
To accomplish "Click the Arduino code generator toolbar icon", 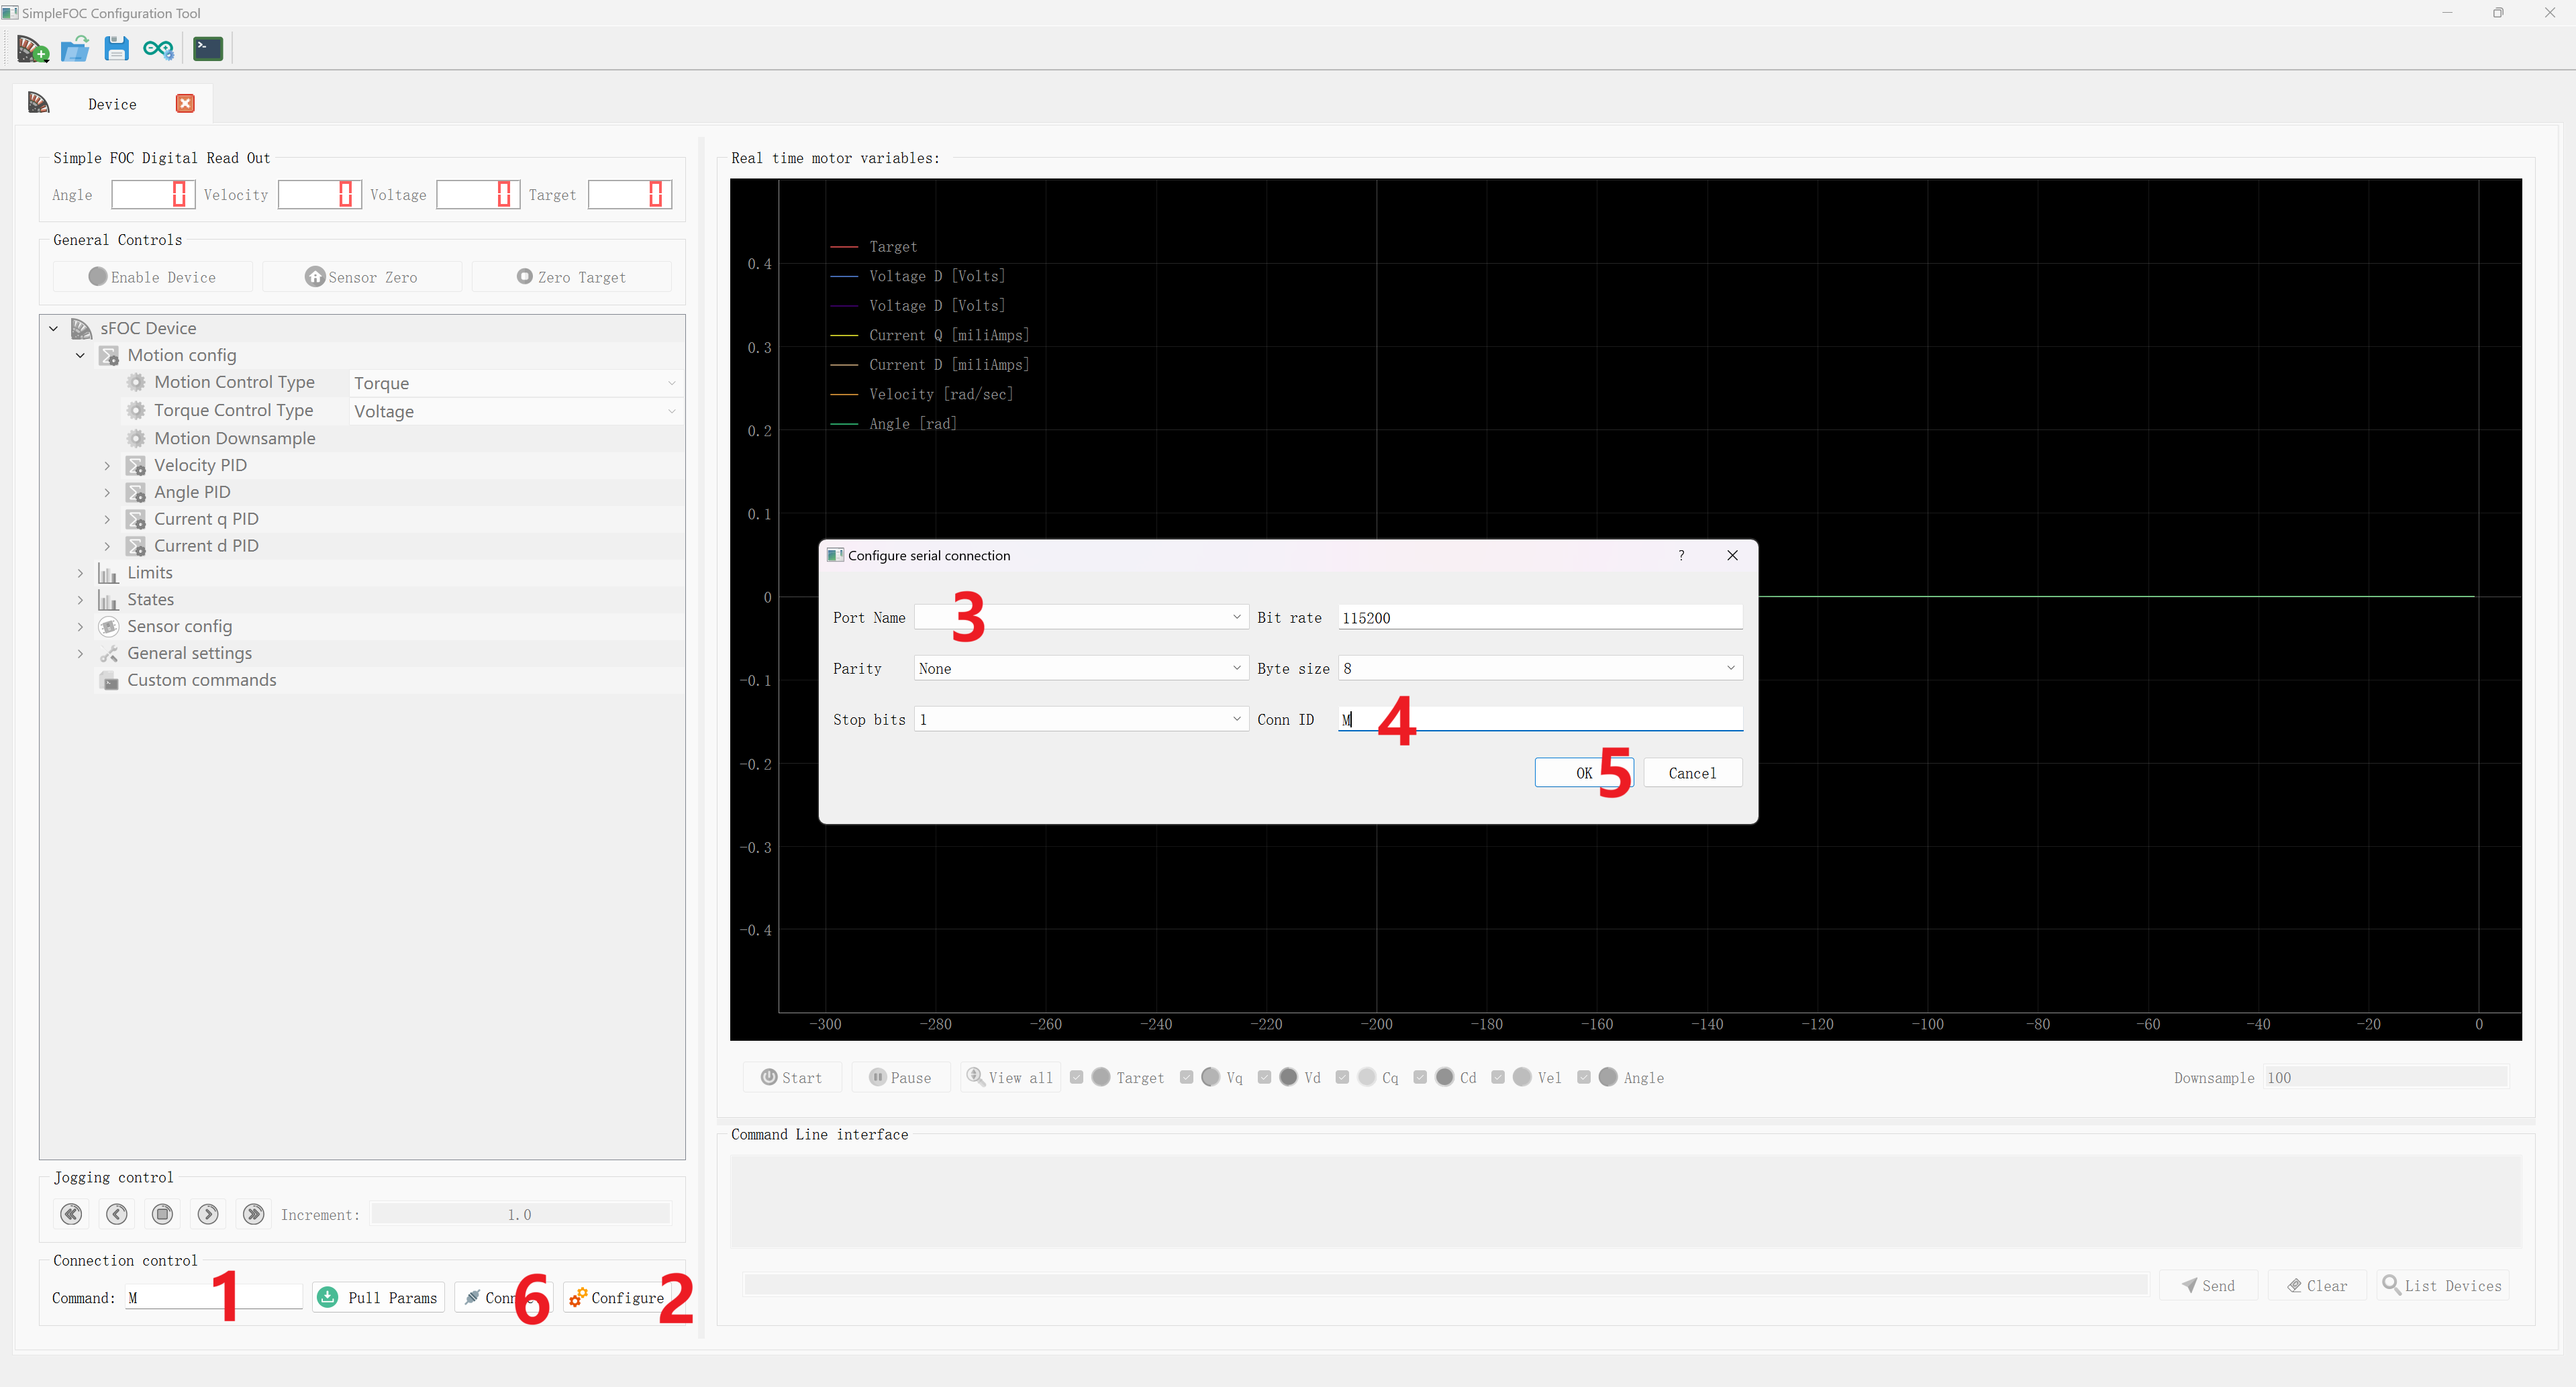I will (x=158, y=48).
